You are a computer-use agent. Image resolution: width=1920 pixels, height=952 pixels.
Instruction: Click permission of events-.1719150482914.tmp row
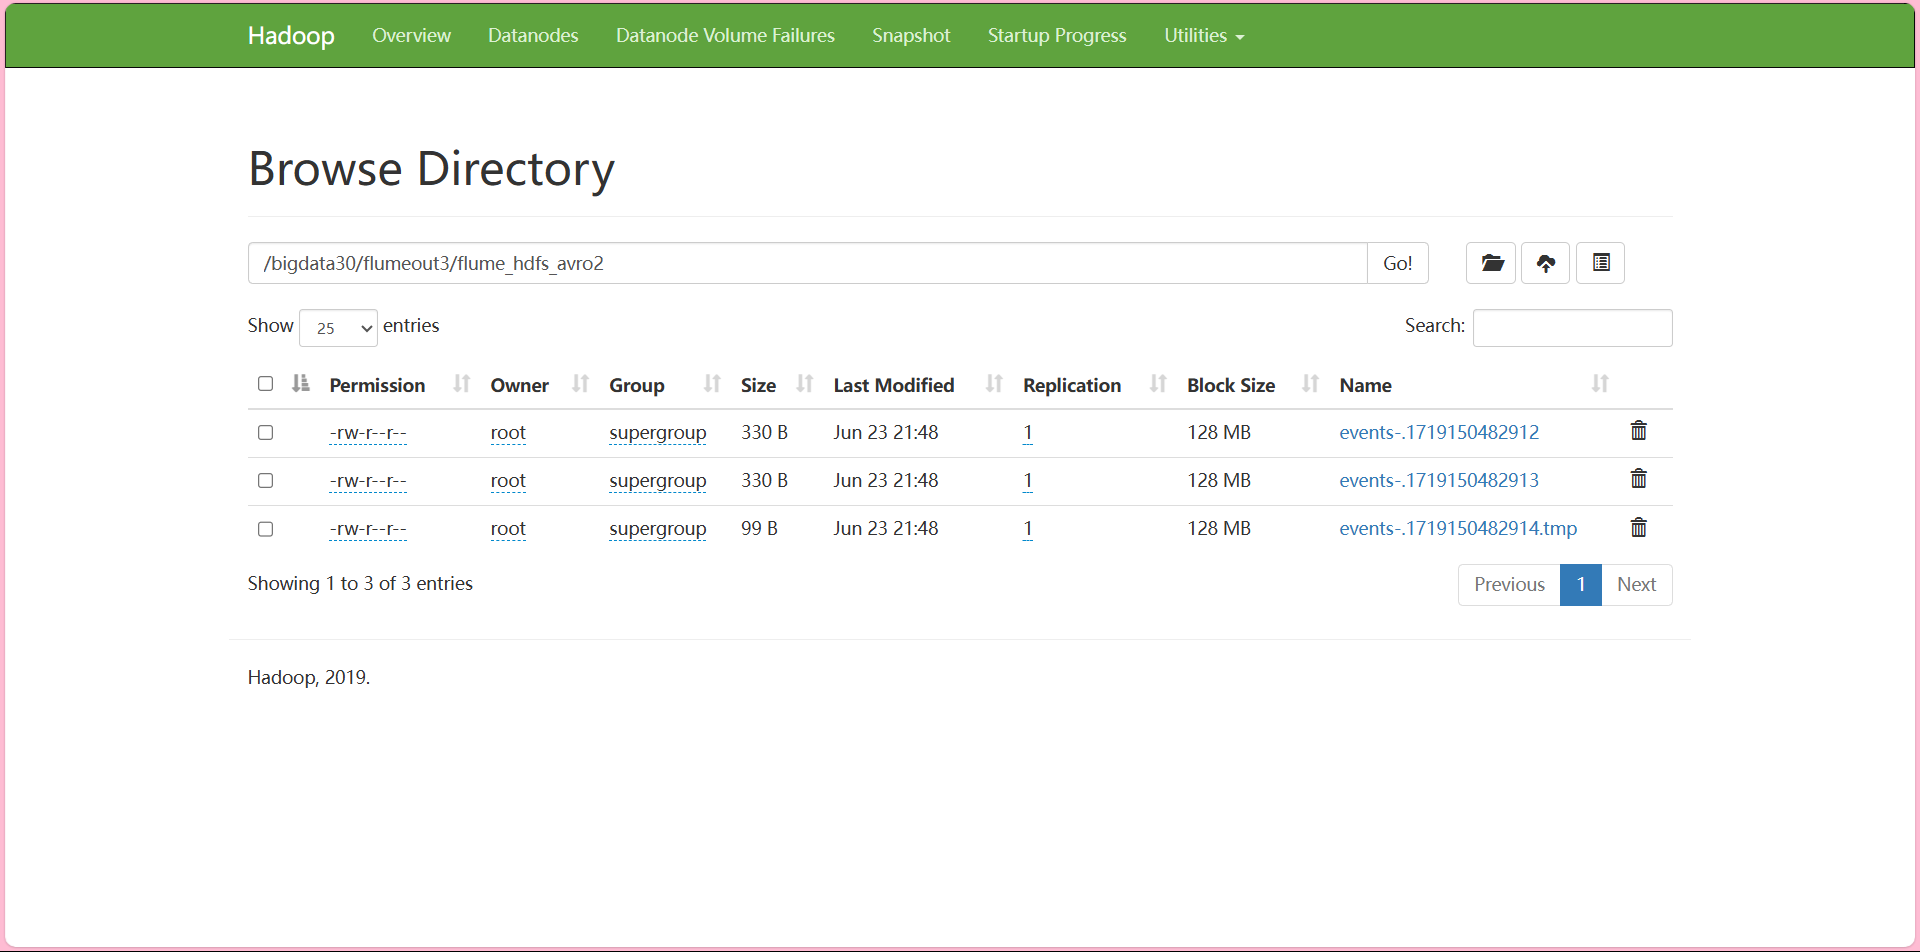point(368,529)
